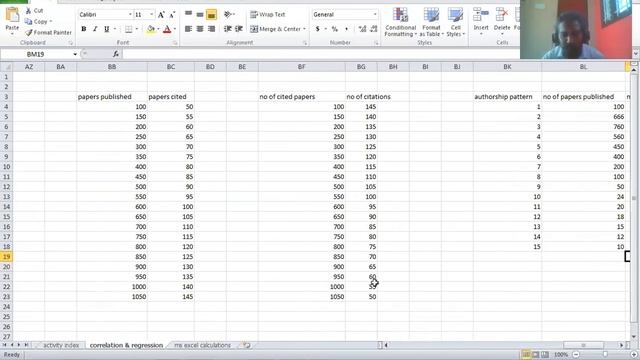Viewport: 640px width, 360px height.
Task: Click the Decrease Decimal icon
Action: [373, 29]
